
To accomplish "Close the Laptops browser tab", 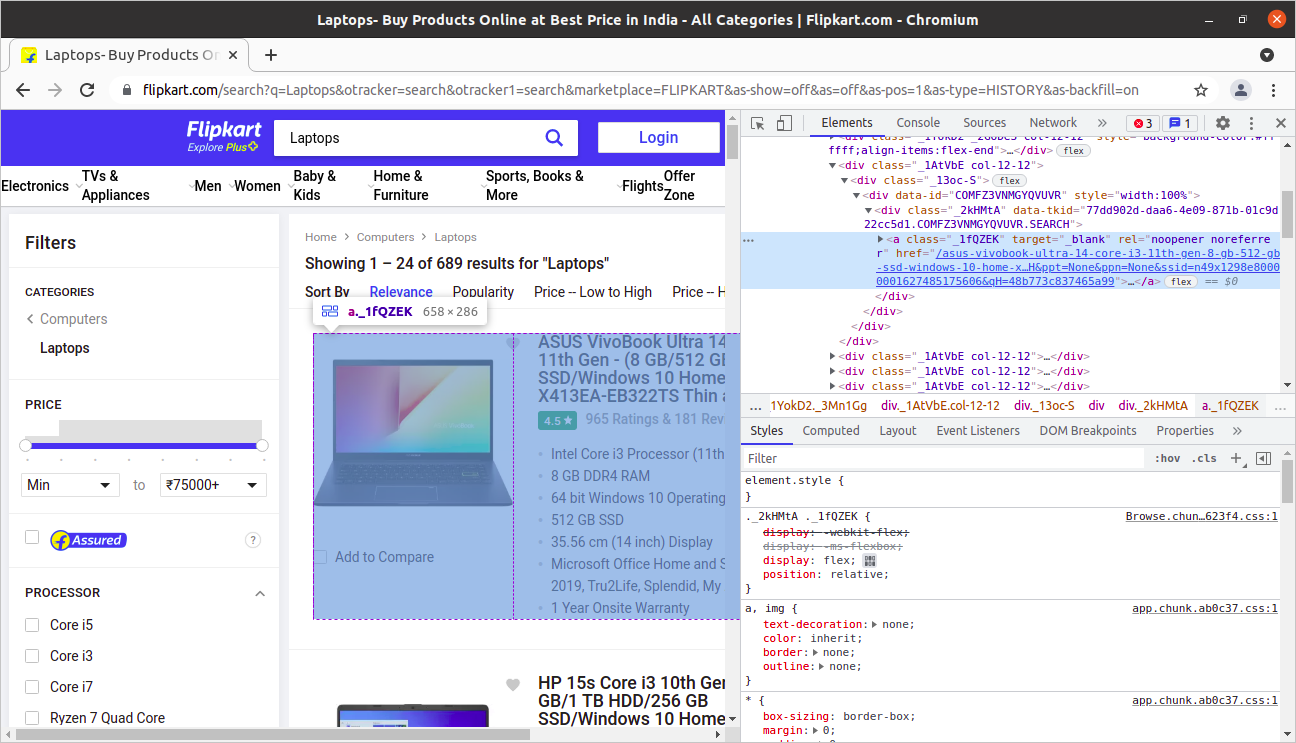I will pyautogui.click(x=233, y=55).
